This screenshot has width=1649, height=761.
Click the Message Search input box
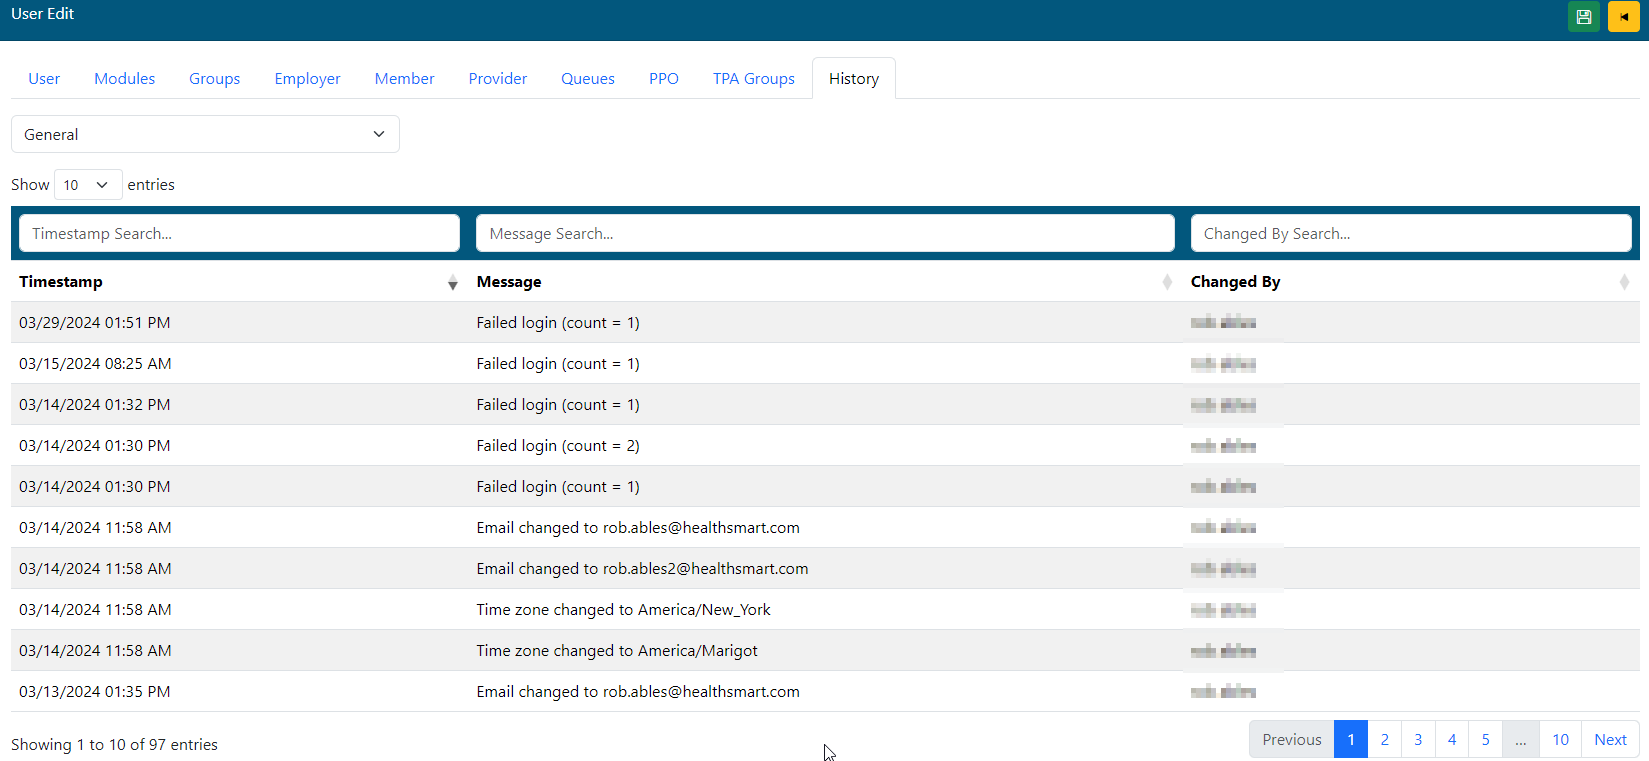click(x=825, y=234)
